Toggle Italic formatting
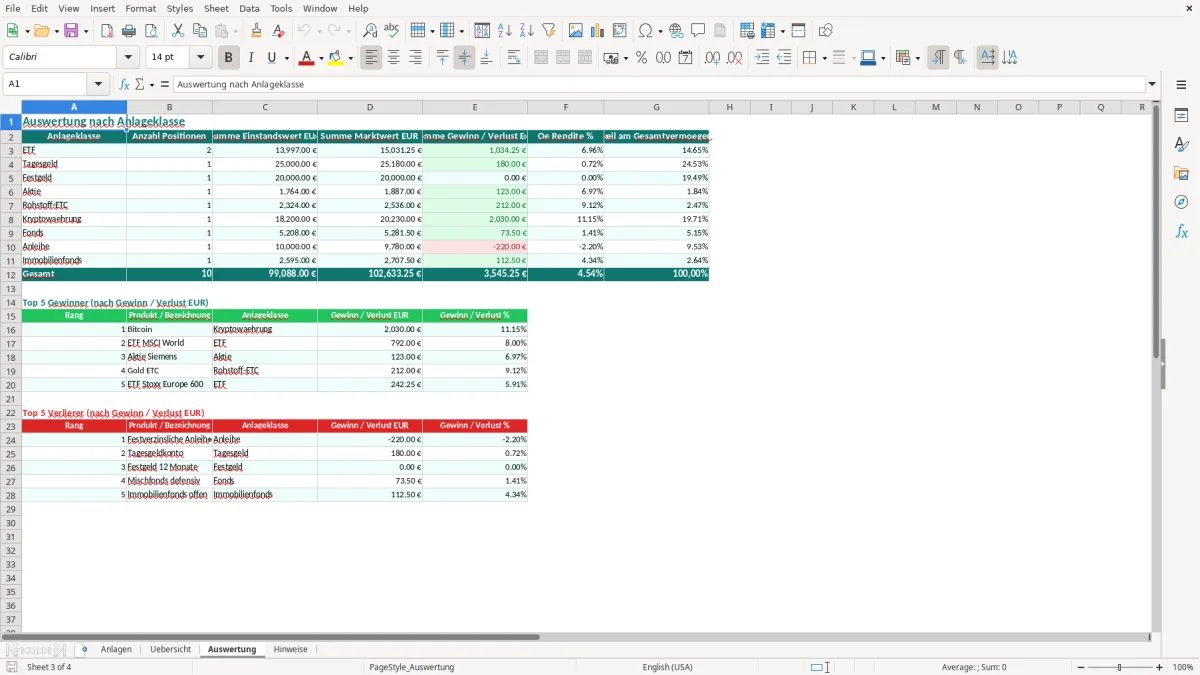Image resolution: width=1200 pixels, height=675 pixels. pos(251,58)
